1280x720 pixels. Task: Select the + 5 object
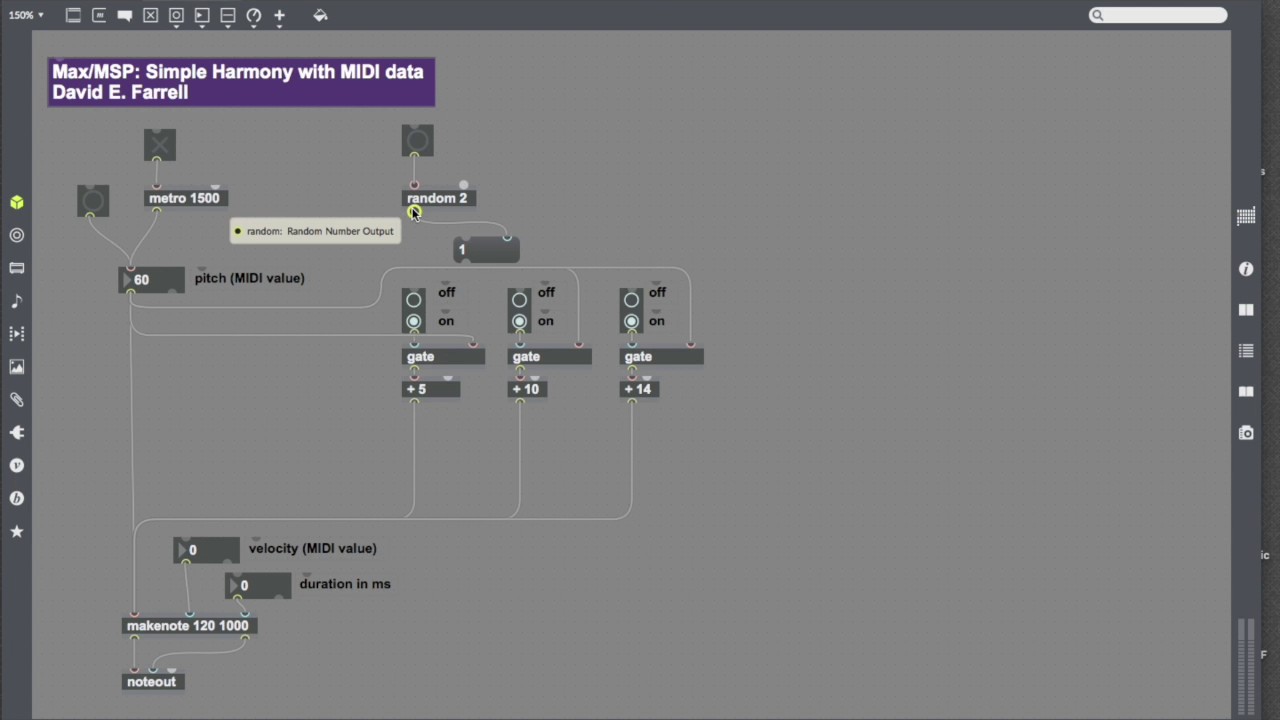pos(431,389)
